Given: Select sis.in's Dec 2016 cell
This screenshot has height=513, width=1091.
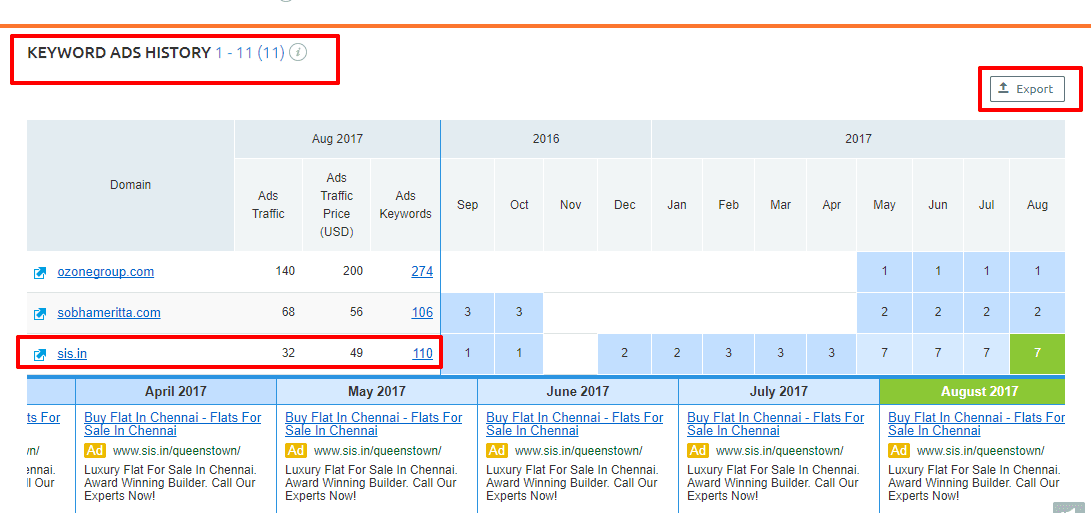Looking at the screenshot, I should pyautogui.click(x=624, y=354).
